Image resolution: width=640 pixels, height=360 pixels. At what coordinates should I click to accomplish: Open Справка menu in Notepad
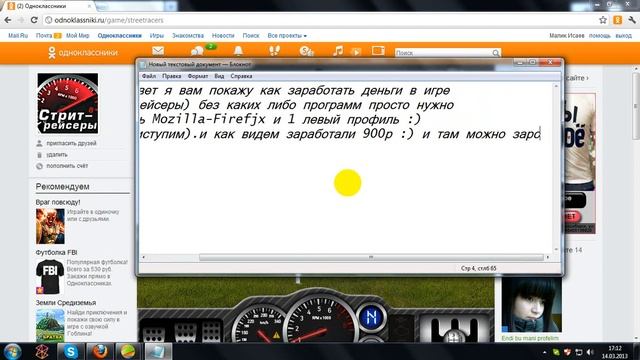pos(241,76)
